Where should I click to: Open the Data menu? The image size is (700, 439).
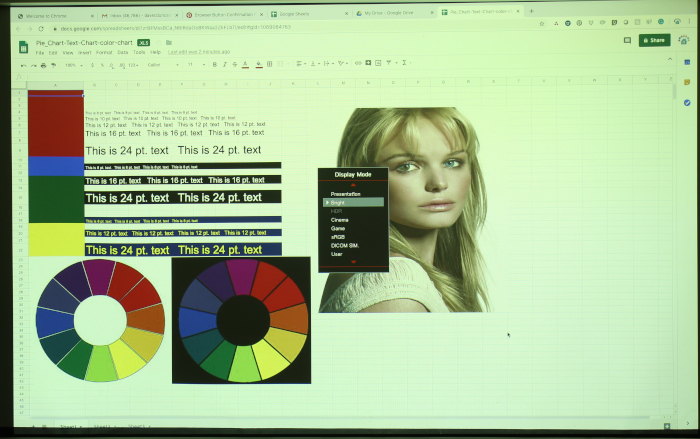pyautogui.click(x=123, y=52)
